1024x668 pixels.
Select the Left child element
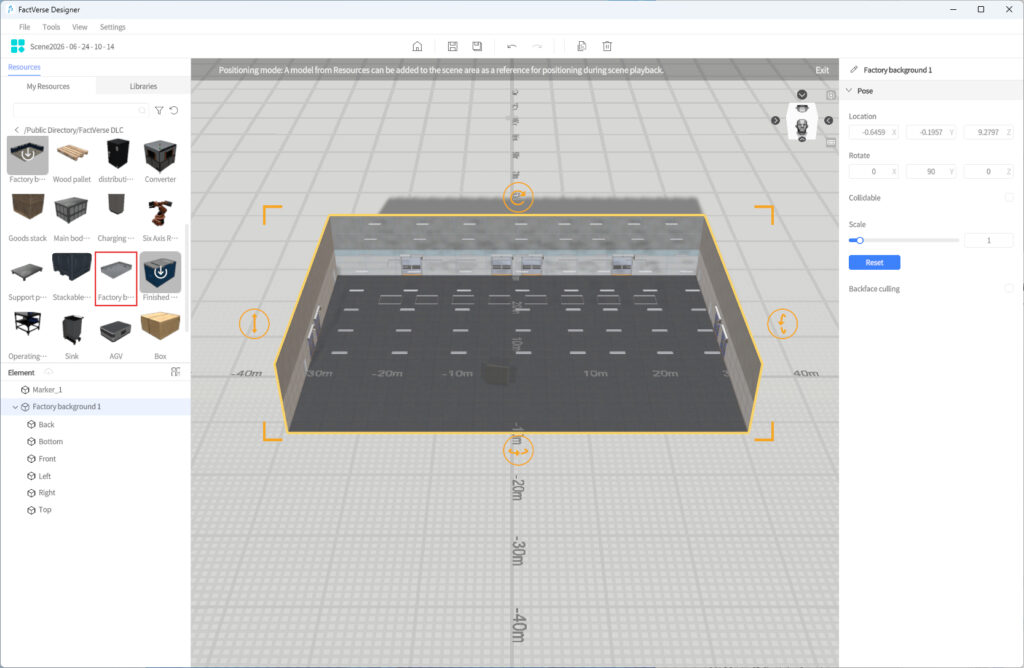click(44, 476)
